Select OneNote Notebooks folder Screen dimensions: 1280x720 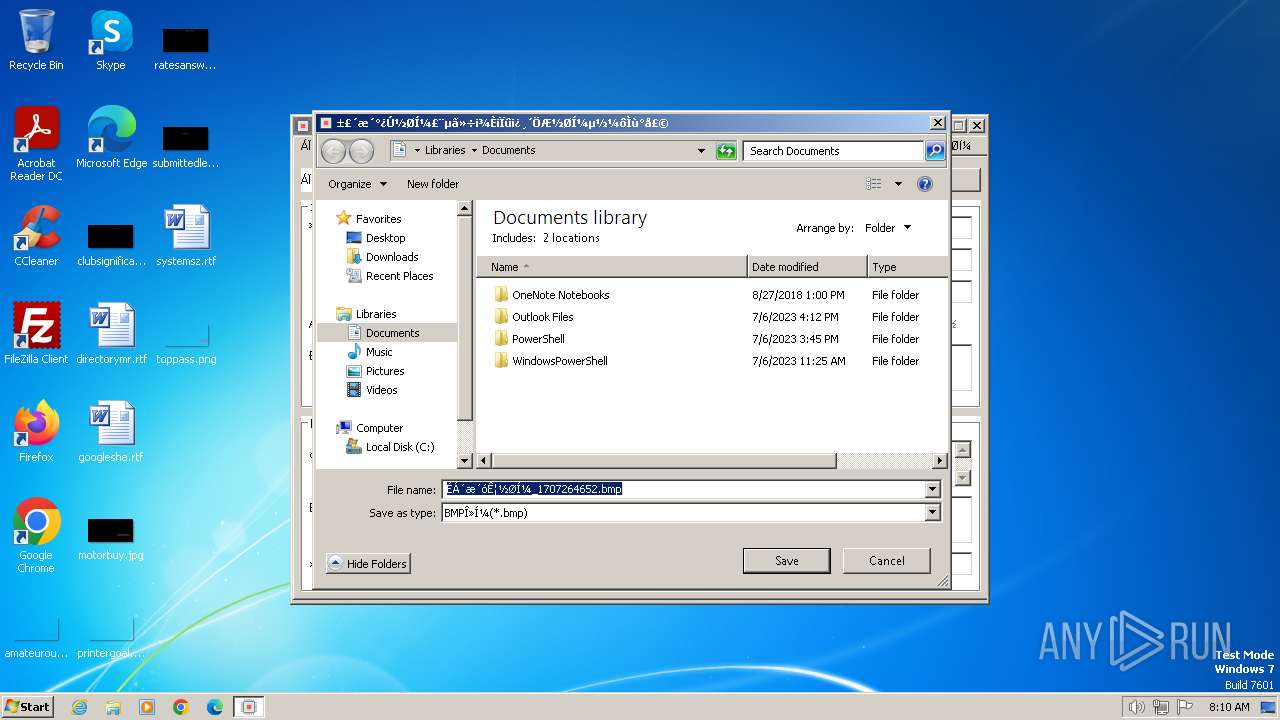[560, 295]
